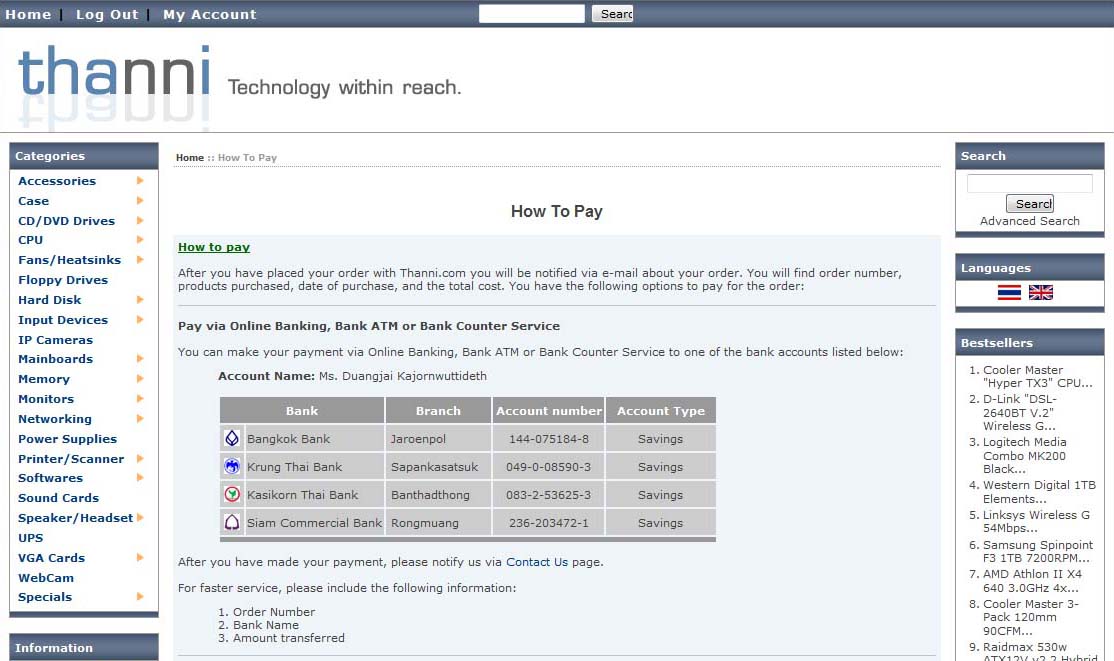Expand the Mainboards category arrow
This screenshot has height=661, width=1114.
(140, 358)
